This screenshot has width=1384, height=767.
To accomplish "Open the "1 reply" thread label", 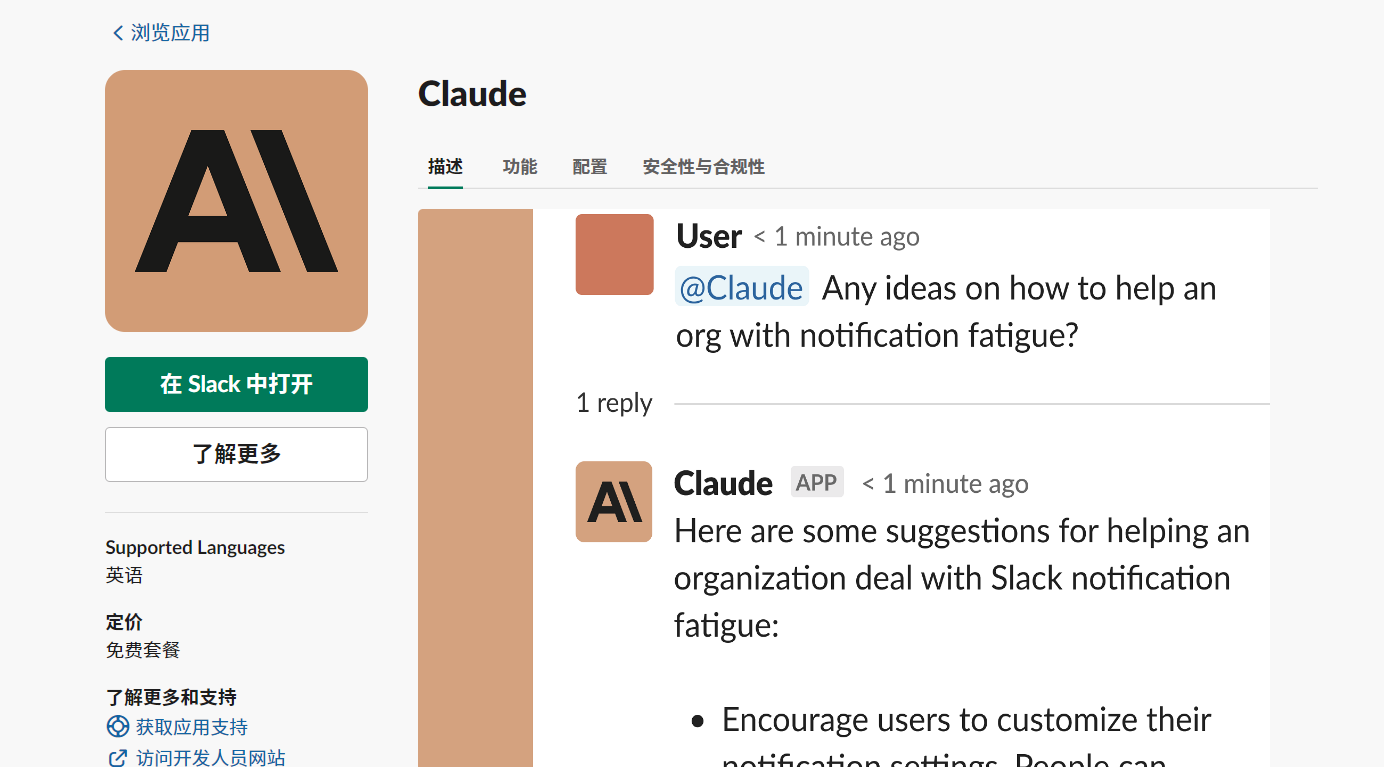I will point(614,403).
